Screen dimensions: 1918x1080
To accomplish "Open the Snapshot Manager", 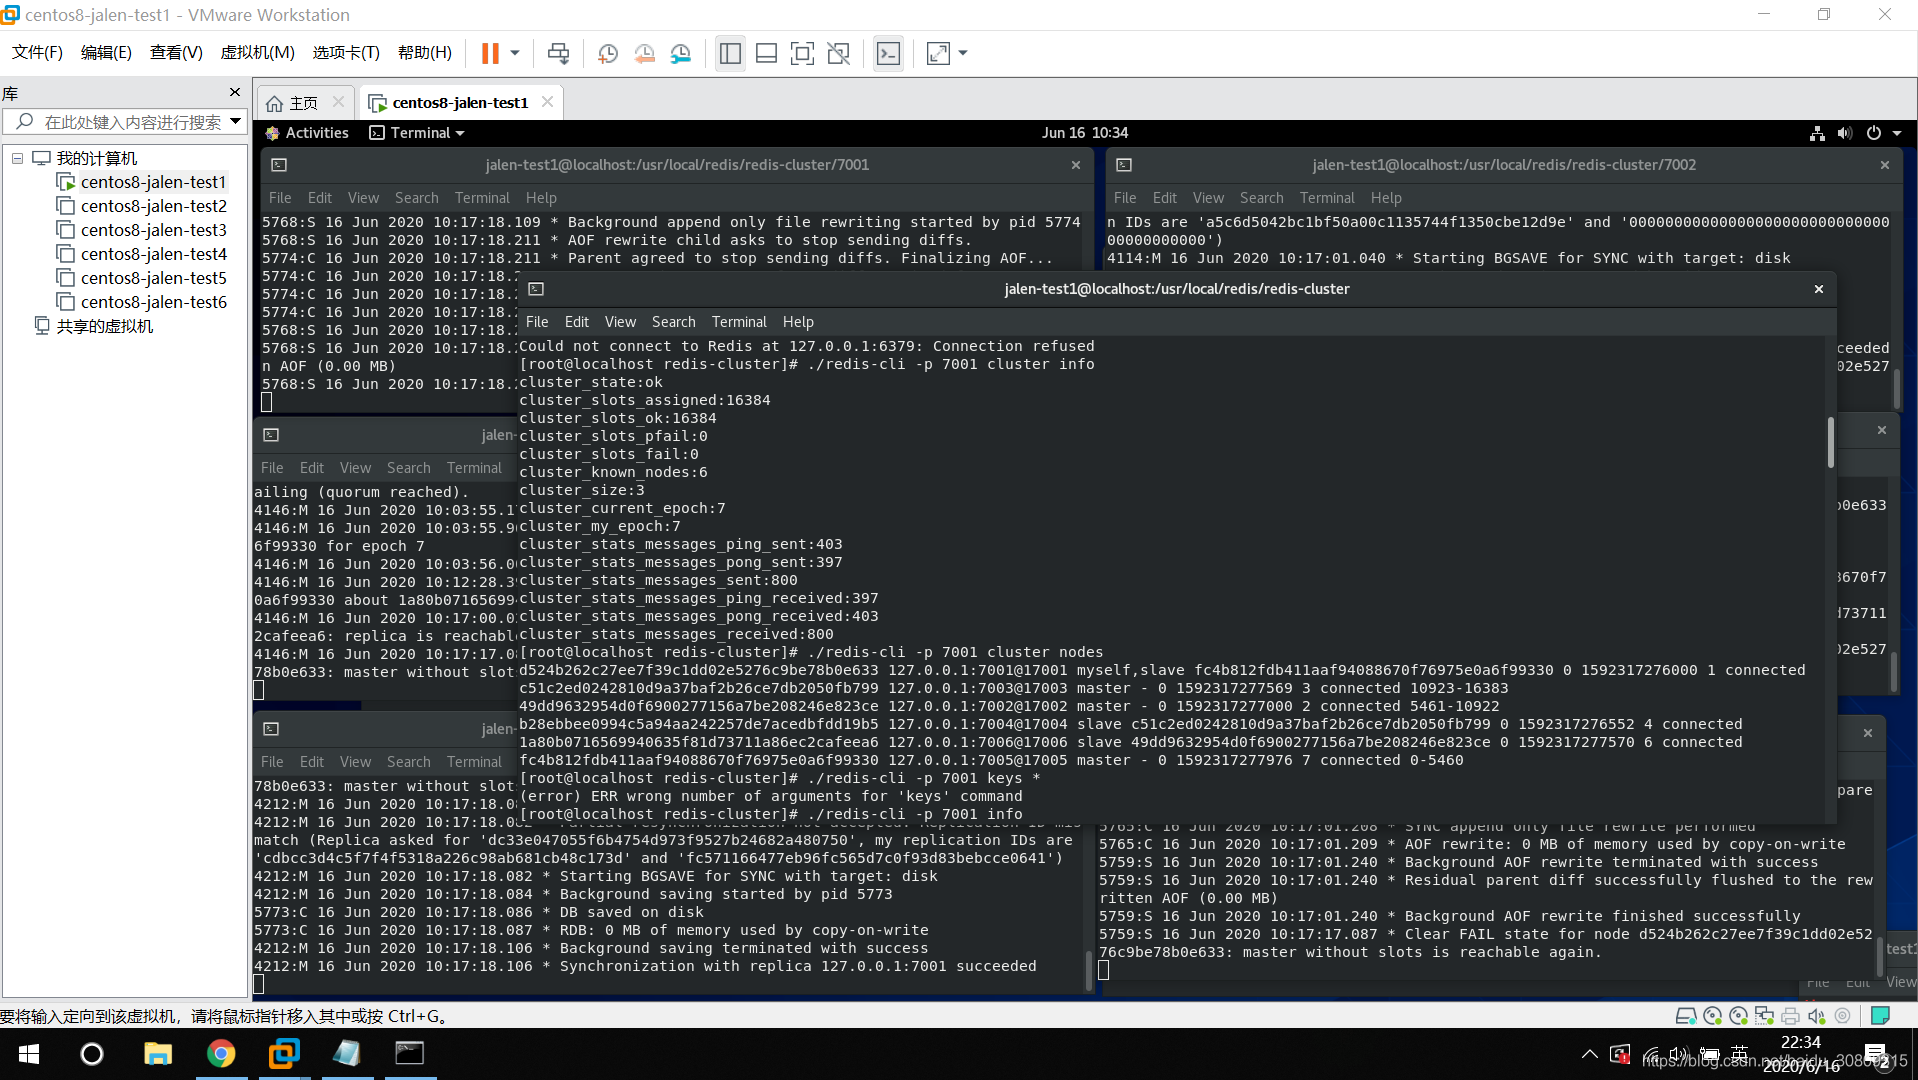I will click(681, 53).
